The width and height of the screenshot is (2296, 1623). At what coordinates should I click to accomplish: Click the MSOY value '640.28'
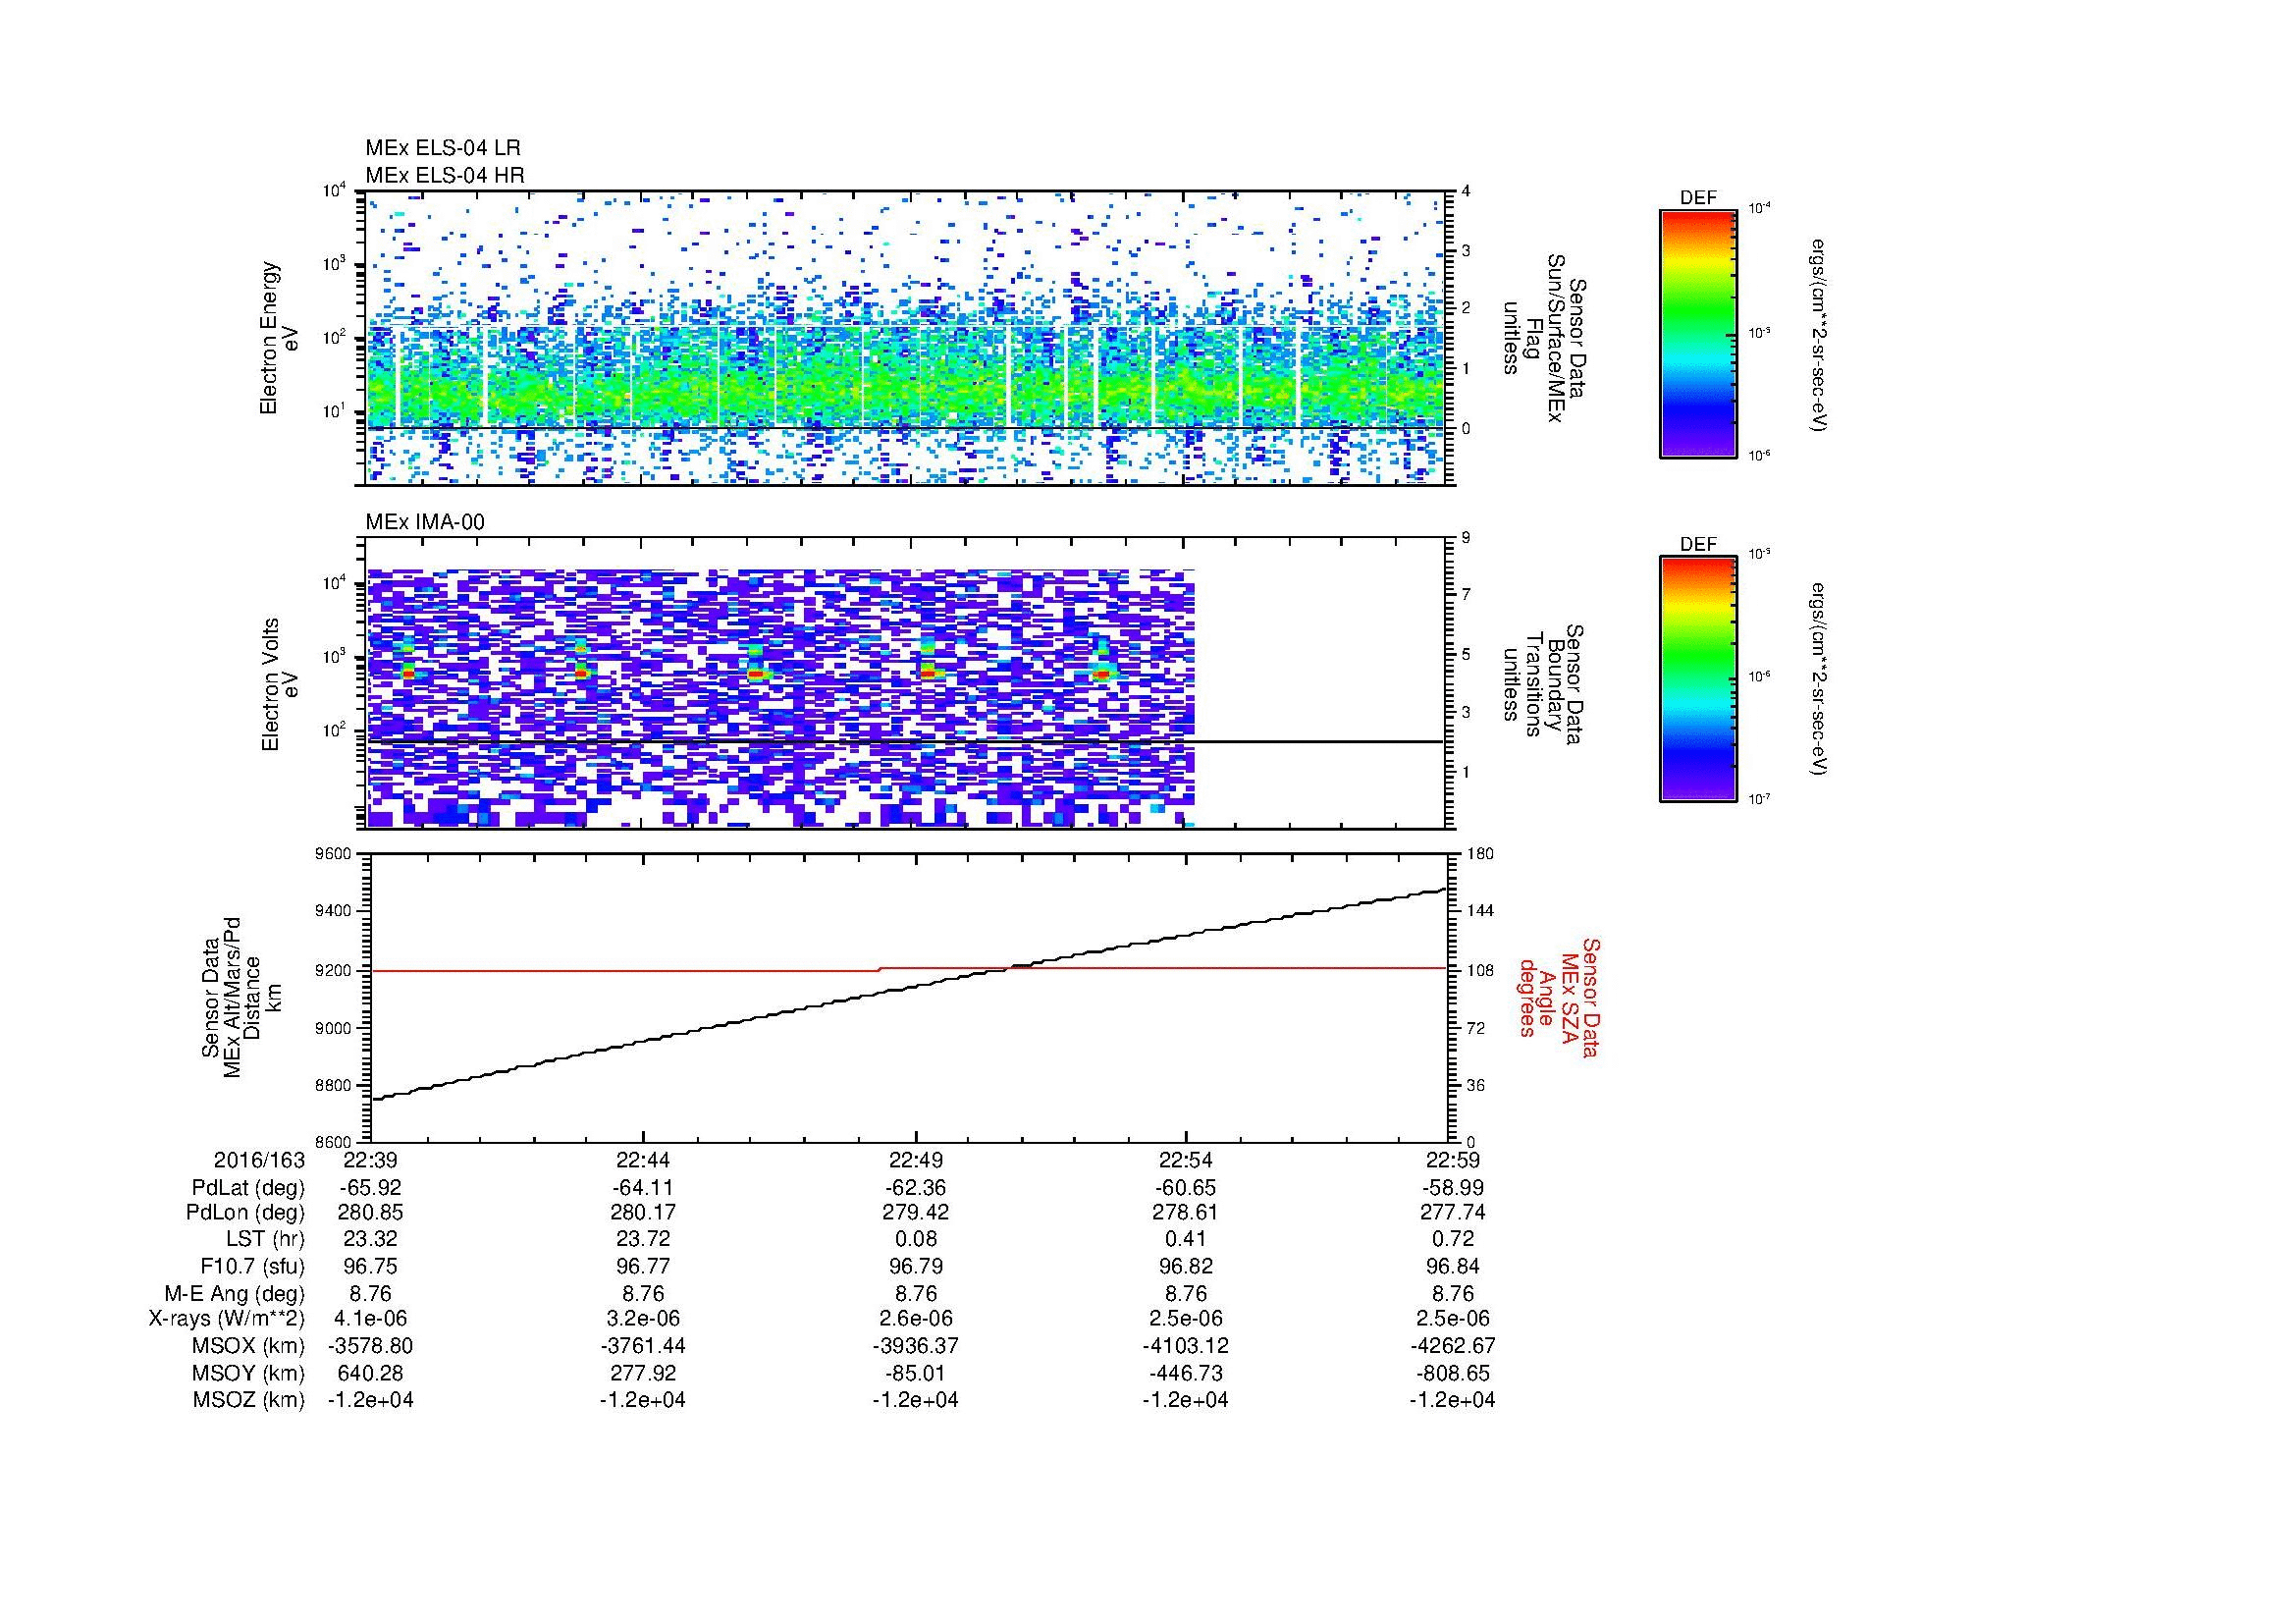(x=370, y=1373)
